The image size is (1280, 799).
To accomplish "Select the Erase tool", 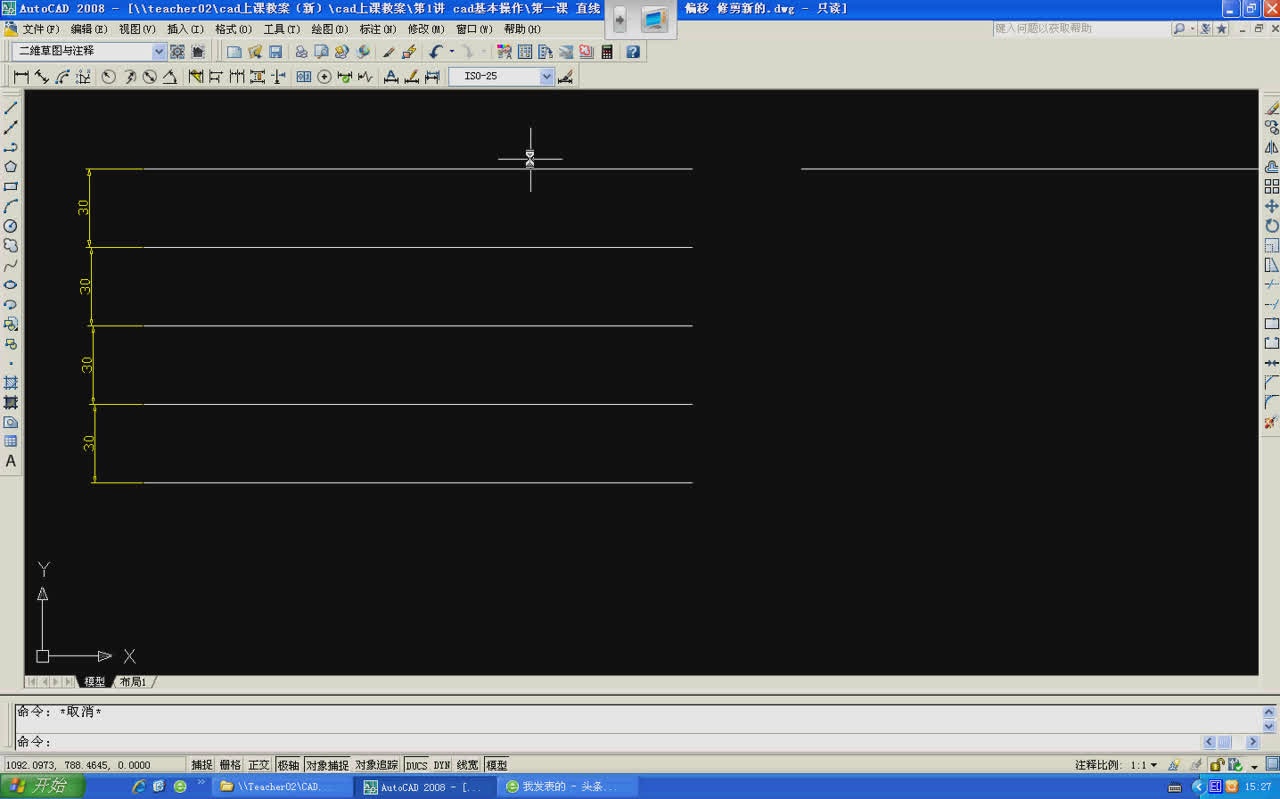I will pyautogui.click(x=1272, y=108).
